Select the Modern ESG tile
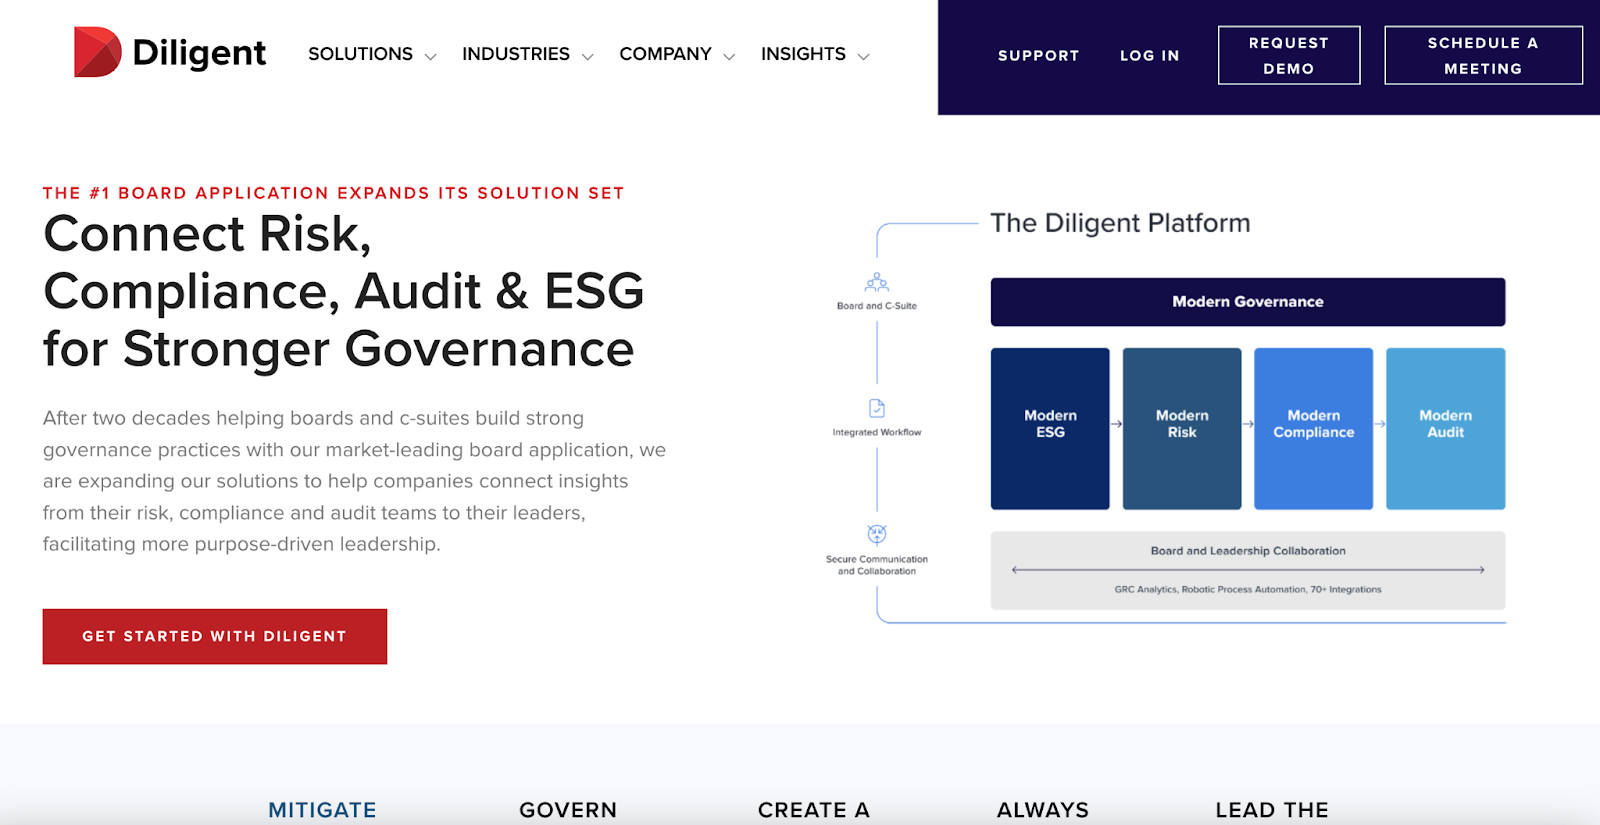This screenshot has width=1600, height=825. click(1050, 429)
